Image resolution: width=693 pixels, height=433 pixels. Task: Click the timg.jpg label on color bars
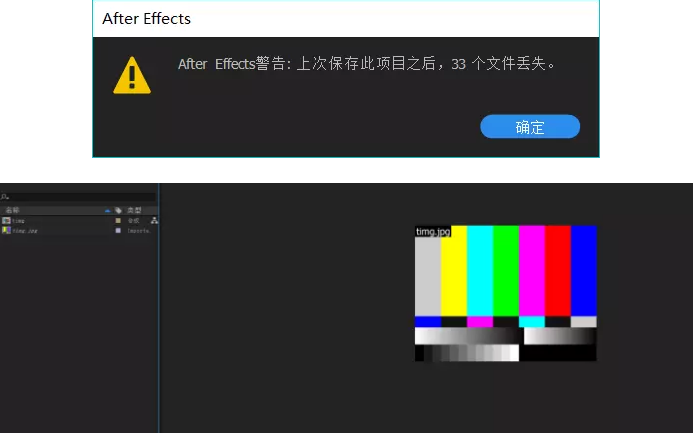433,232
